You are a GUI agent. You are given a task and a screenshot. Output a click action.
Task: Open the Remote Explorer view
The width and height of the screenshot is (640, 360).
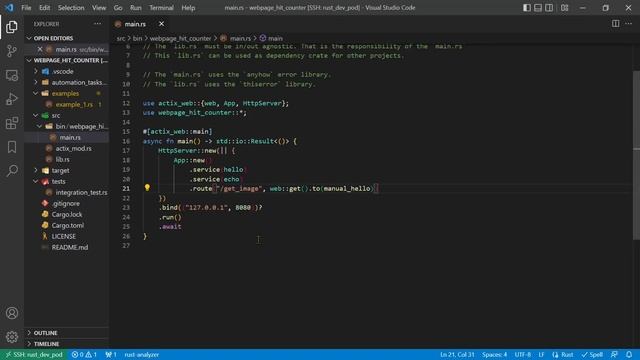(12, 75)
